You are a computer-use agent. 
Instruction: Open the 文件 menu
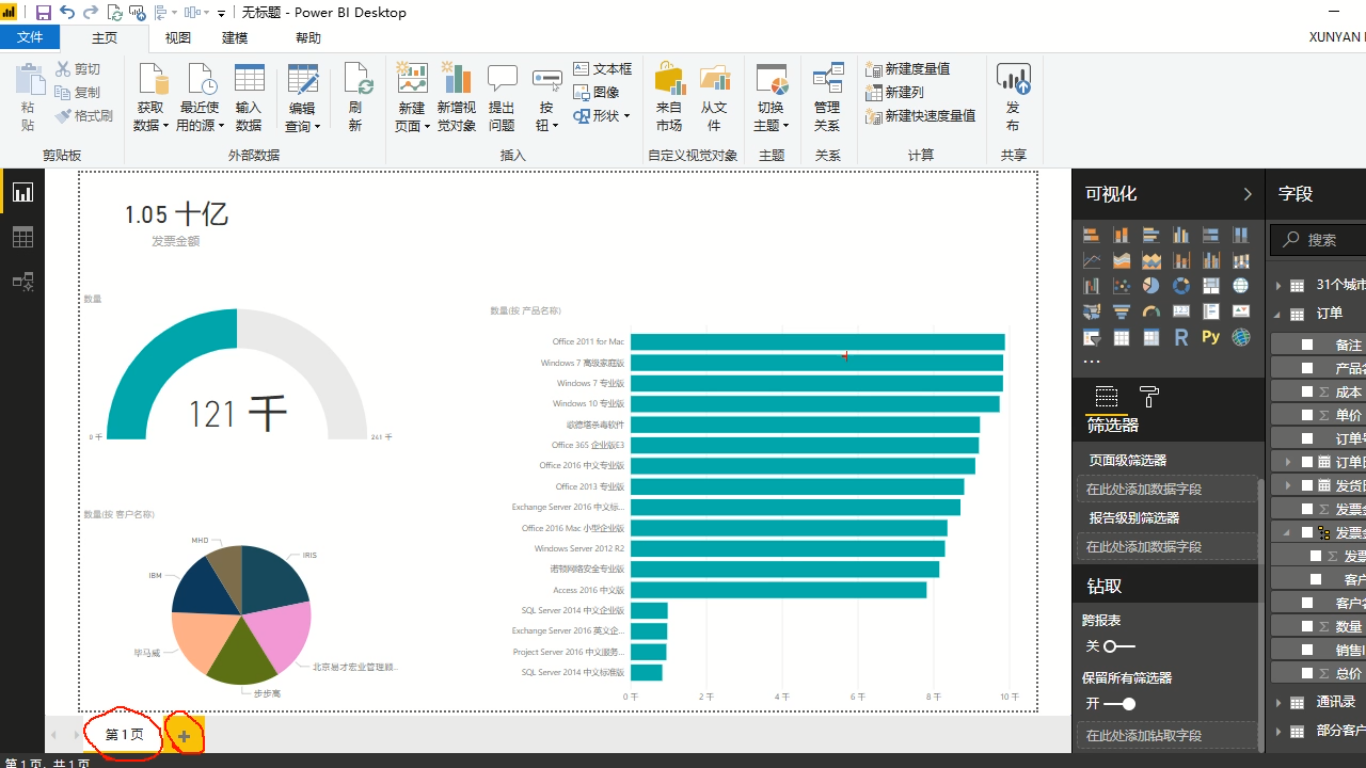30,37
